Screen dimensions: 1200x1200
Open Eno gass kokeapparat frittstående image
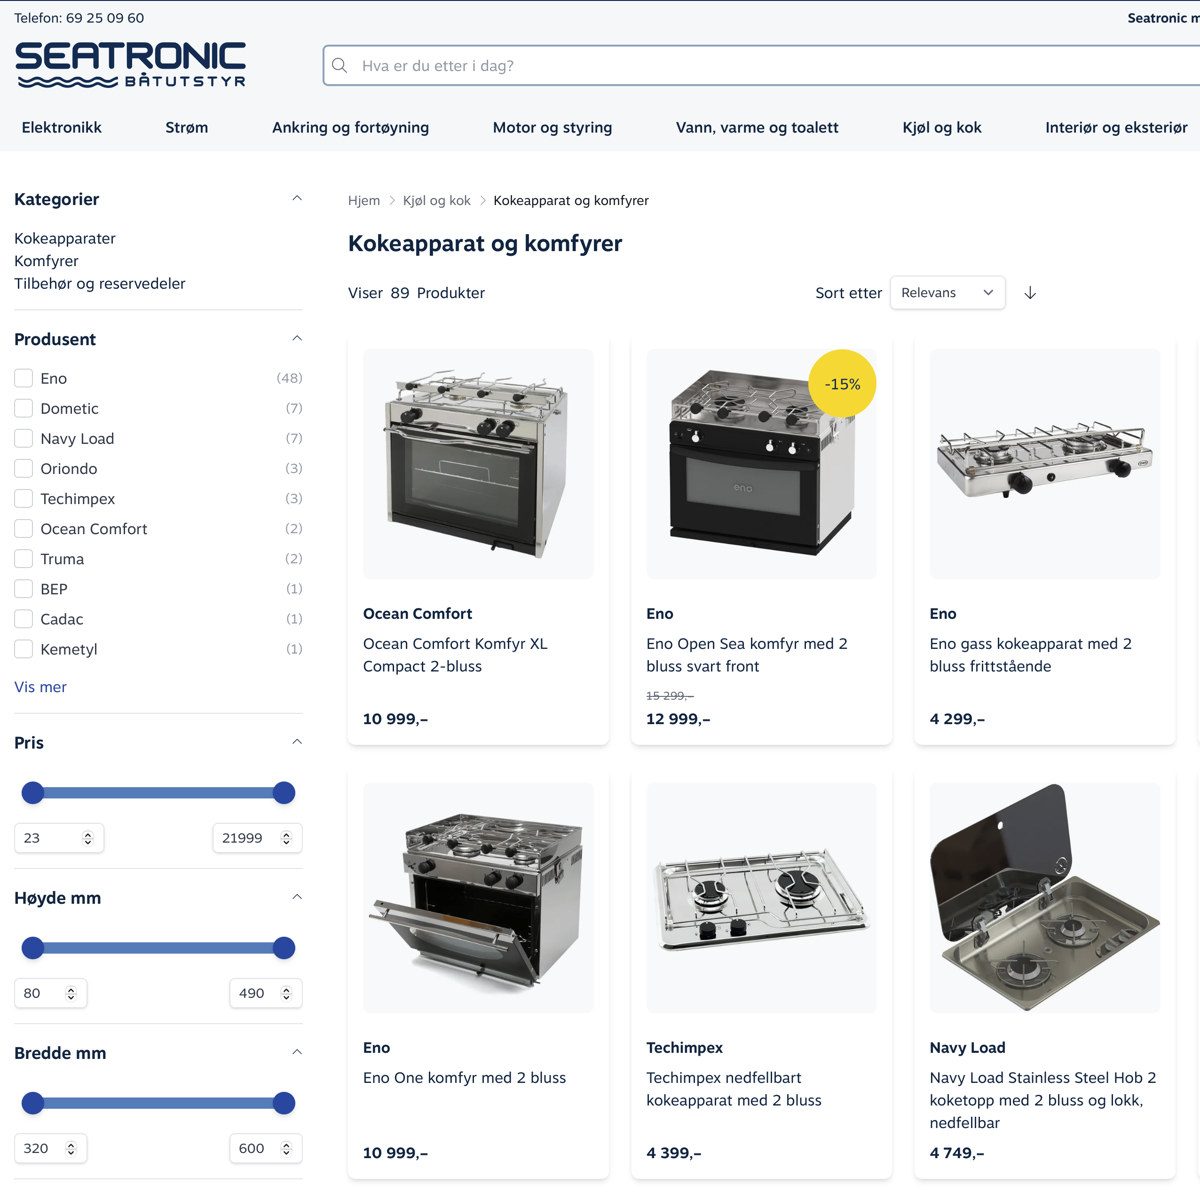1045,464
